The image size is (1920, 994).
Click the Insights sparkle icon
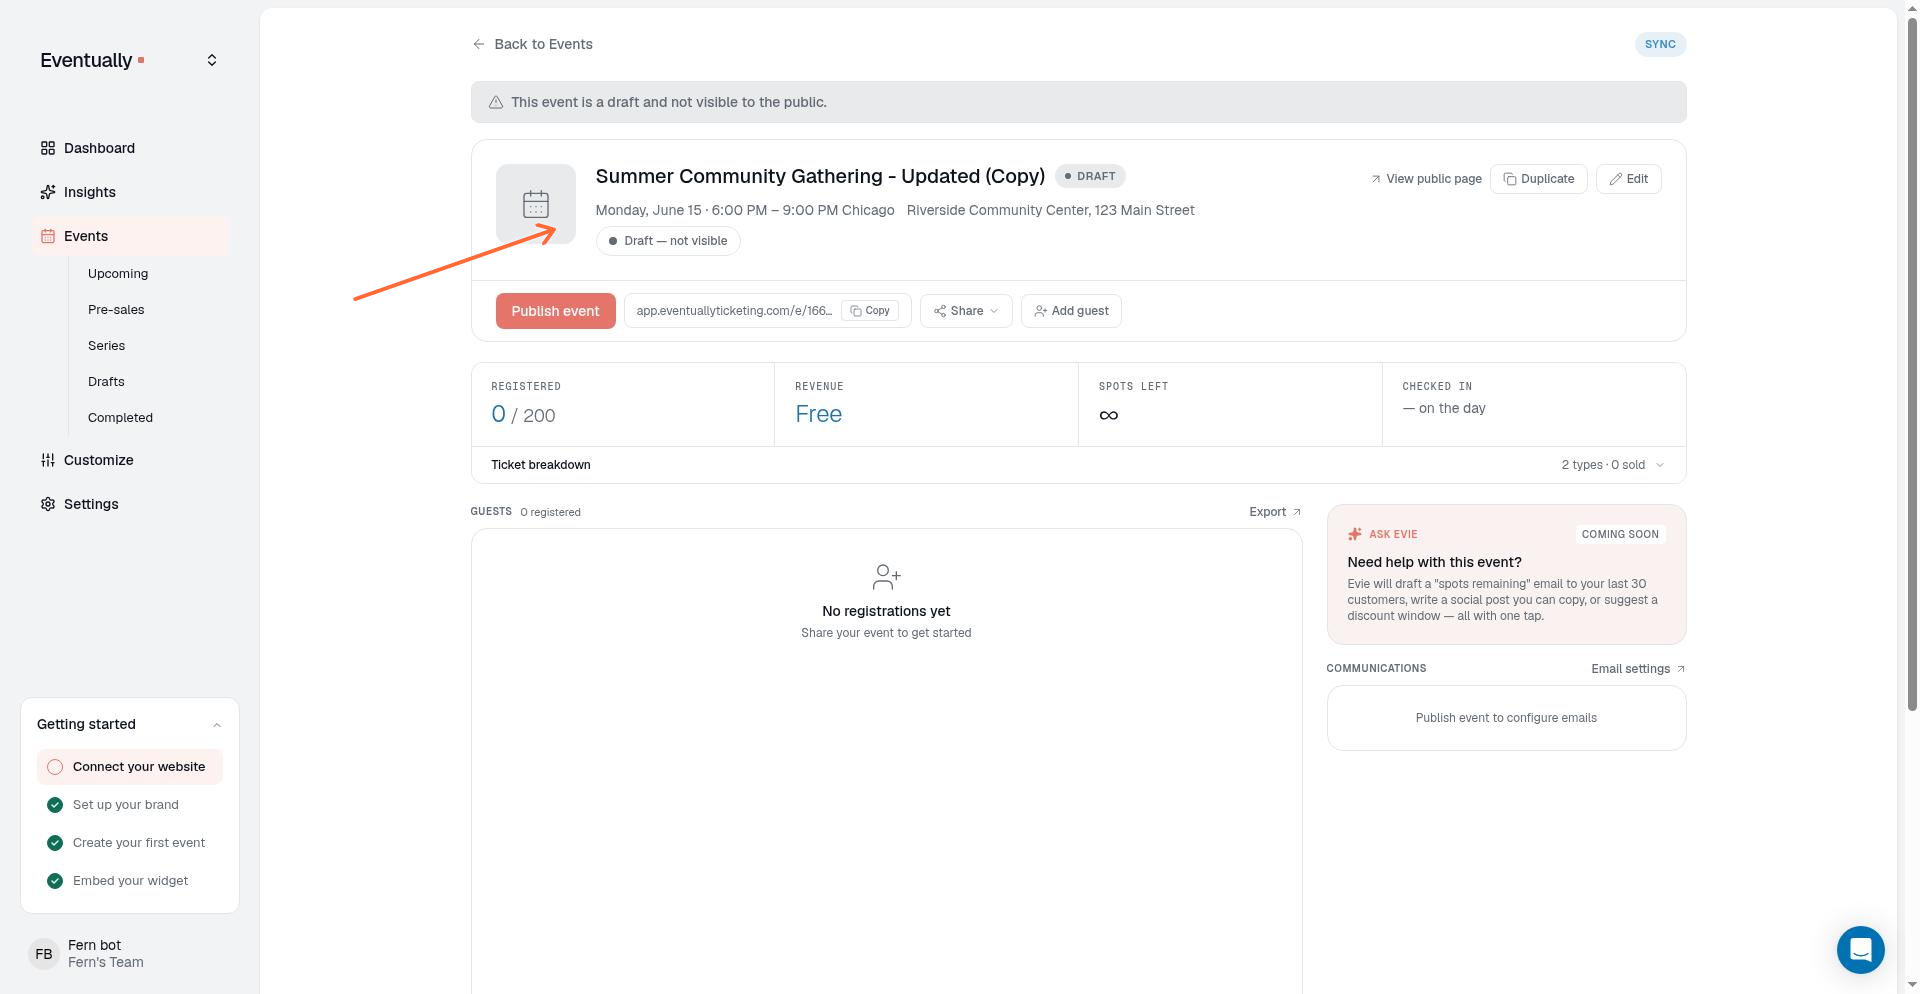[48, 192]
